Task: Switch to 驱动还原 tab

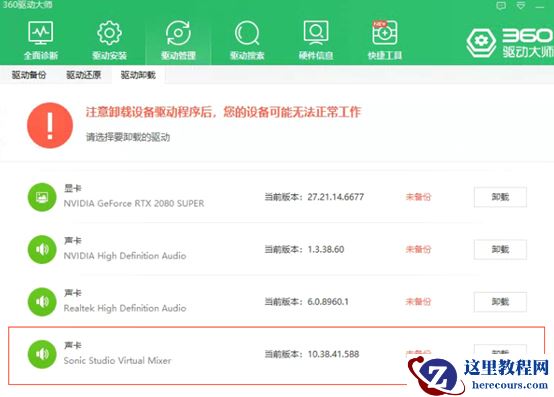Action: tap(84, 75)
